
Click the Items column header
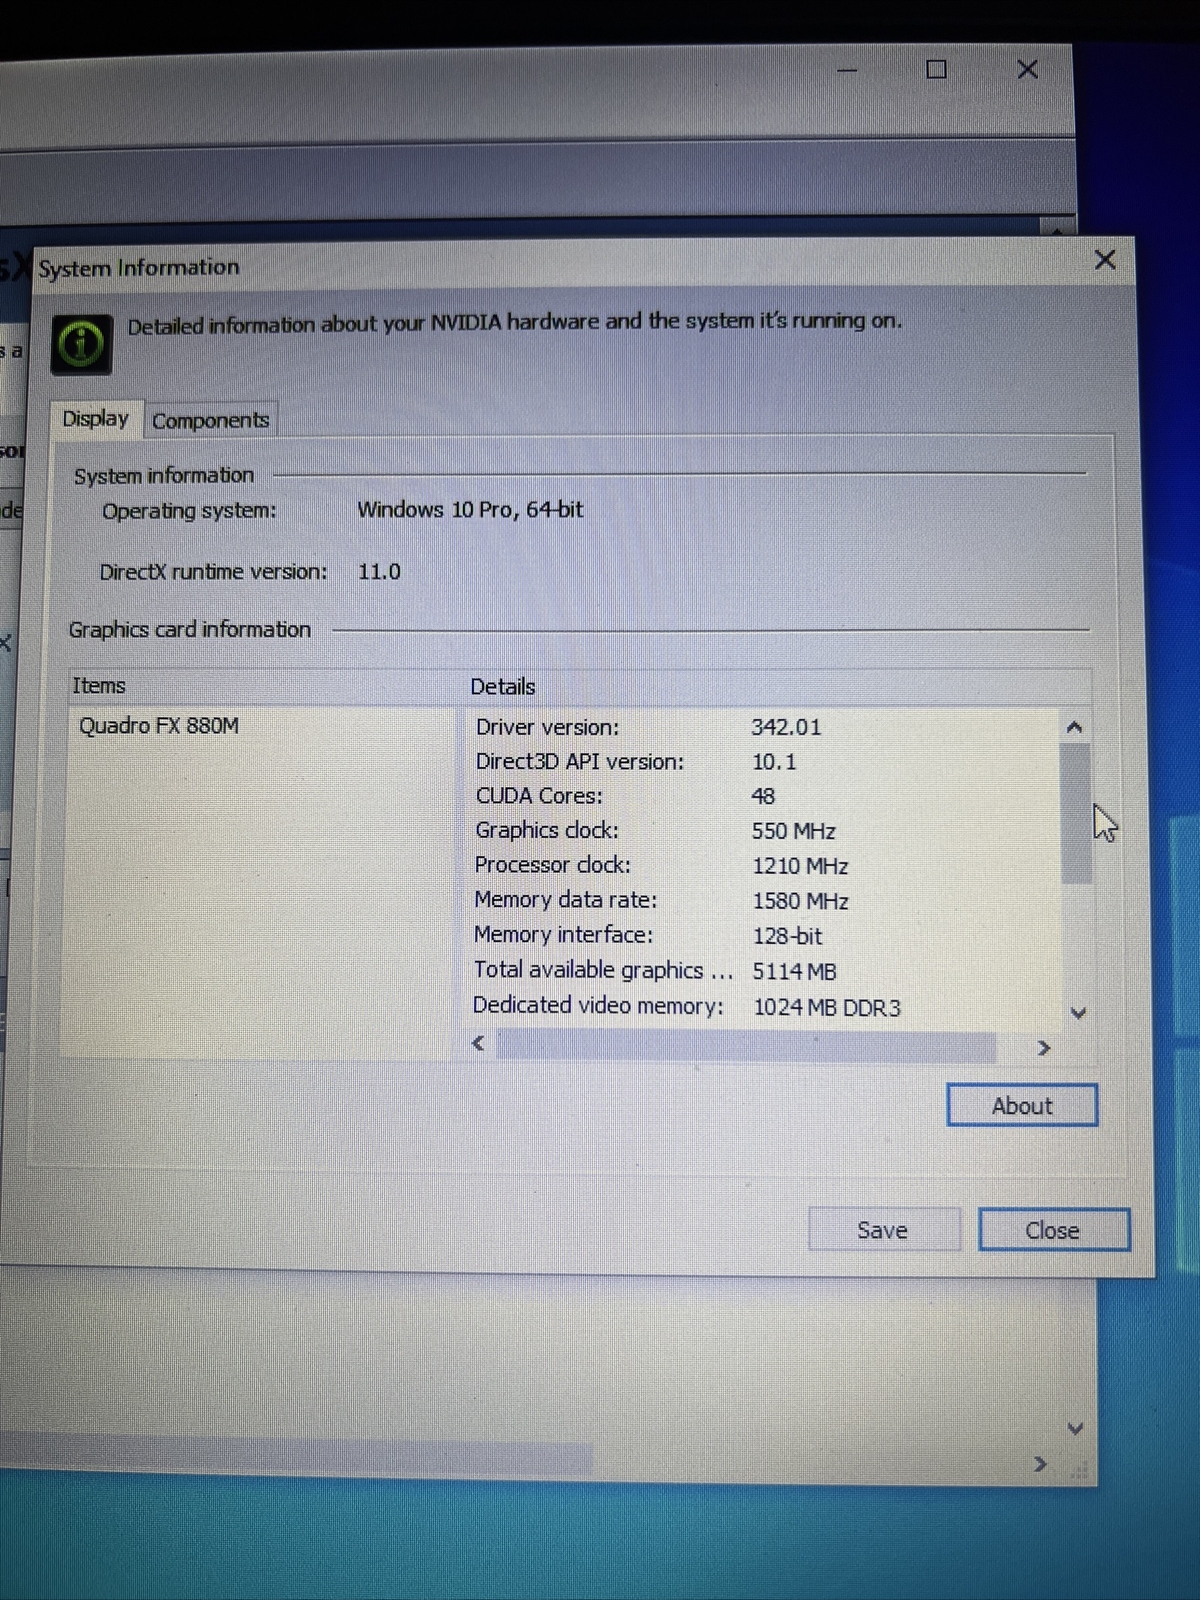tap(99, 685)
